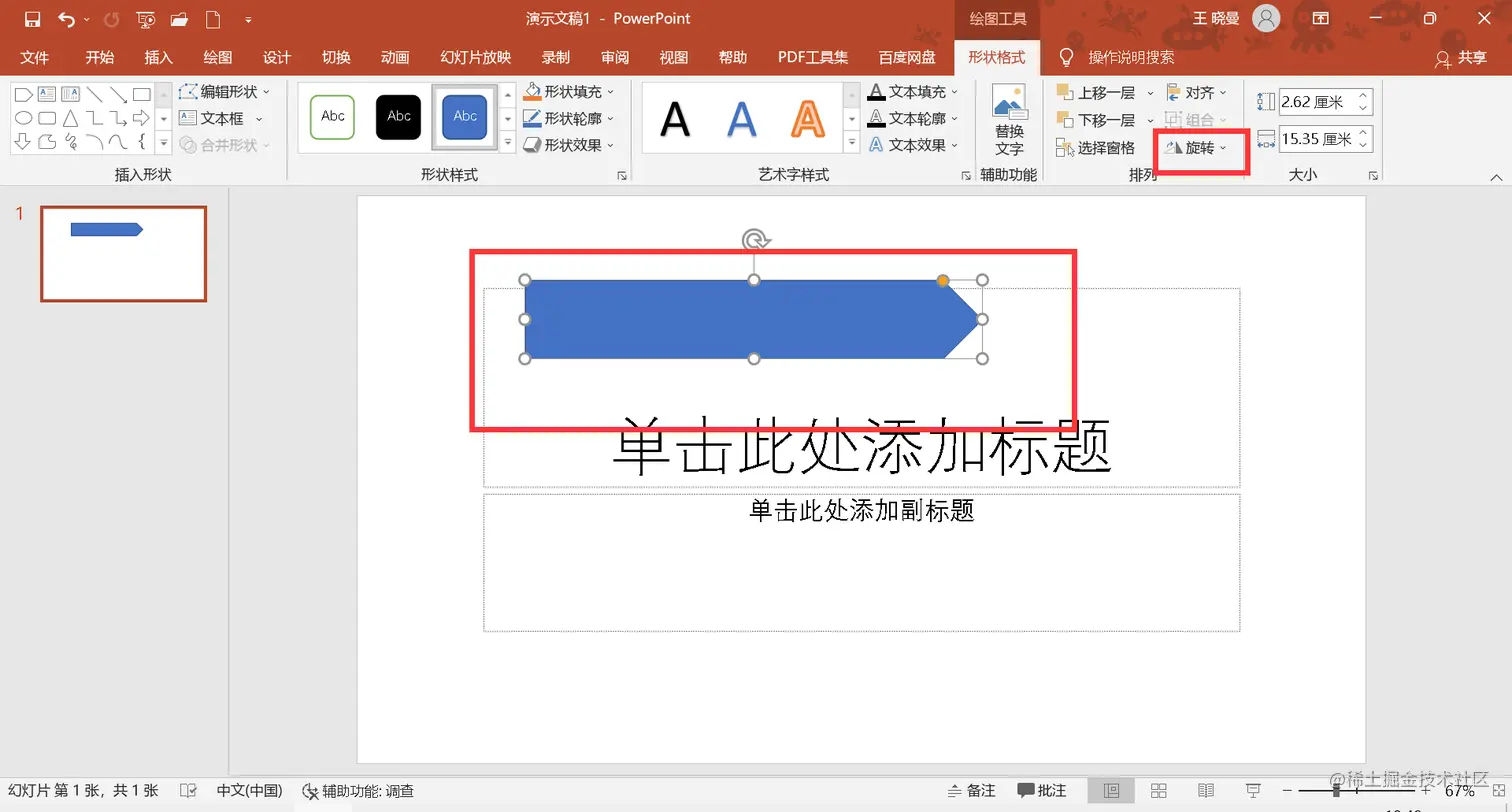Pick the scribble freeform shape
Image resolution: width=1512 pixels, height=812 pixels.
click(70, 142)
